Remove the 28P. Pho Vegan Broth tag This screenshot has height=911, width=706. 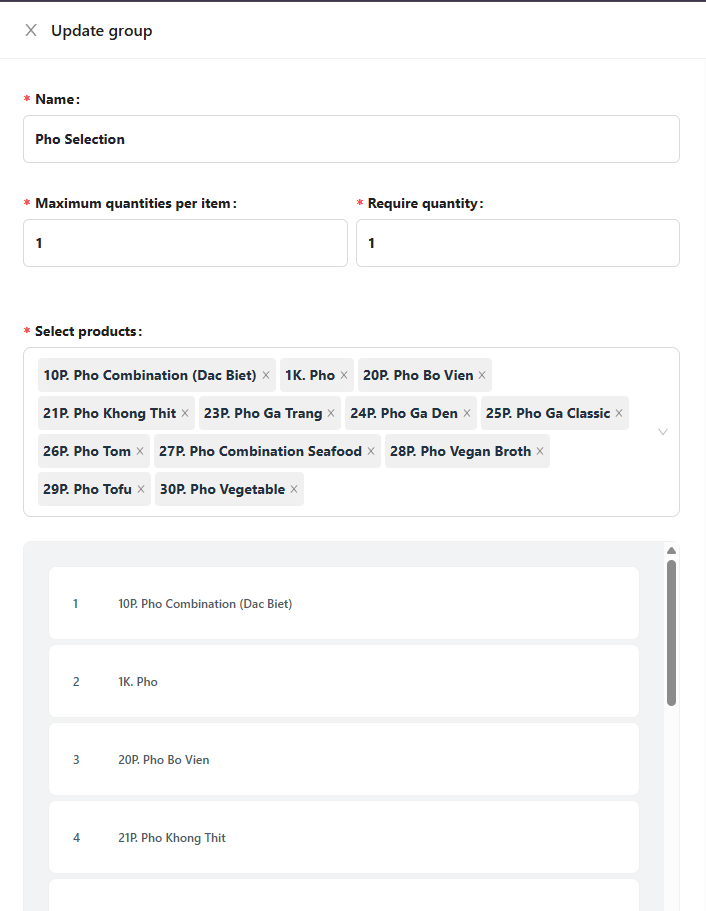[x=538, y=451]
